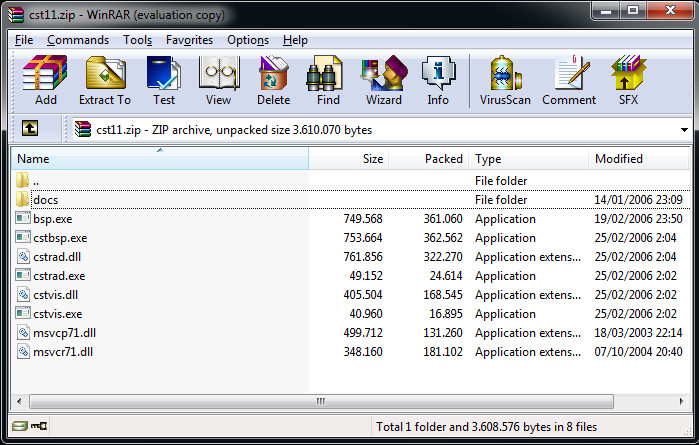Click the cstvis.dll file icon
This screenshot has height=445, width=699.
[x=23, y=294]
